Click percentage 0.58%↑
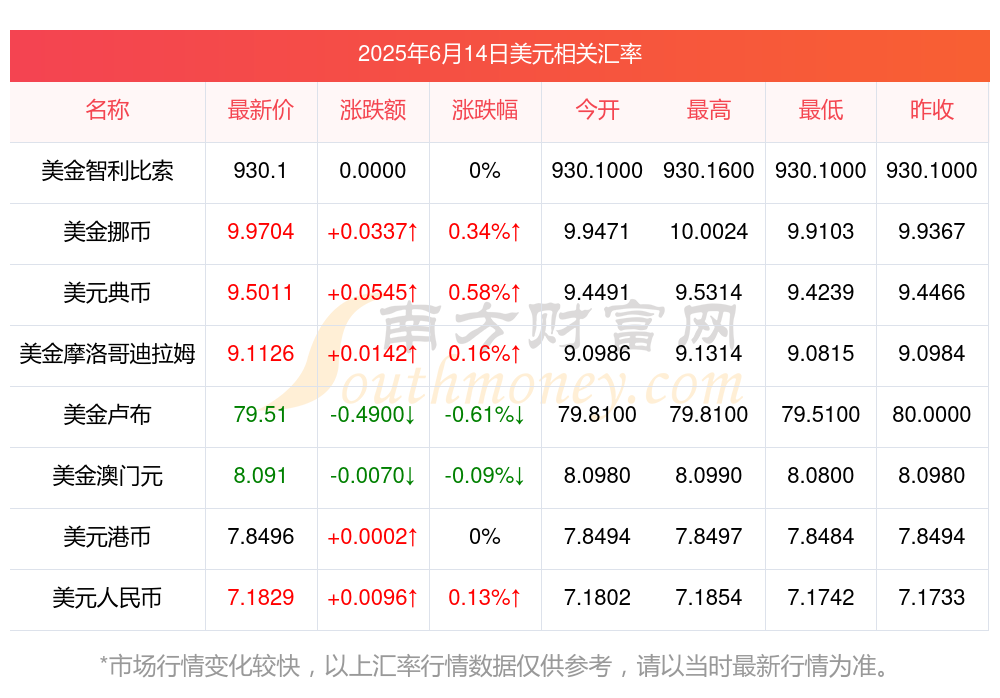Viewport: 1000px width, 698px height. tap(485, 293)
